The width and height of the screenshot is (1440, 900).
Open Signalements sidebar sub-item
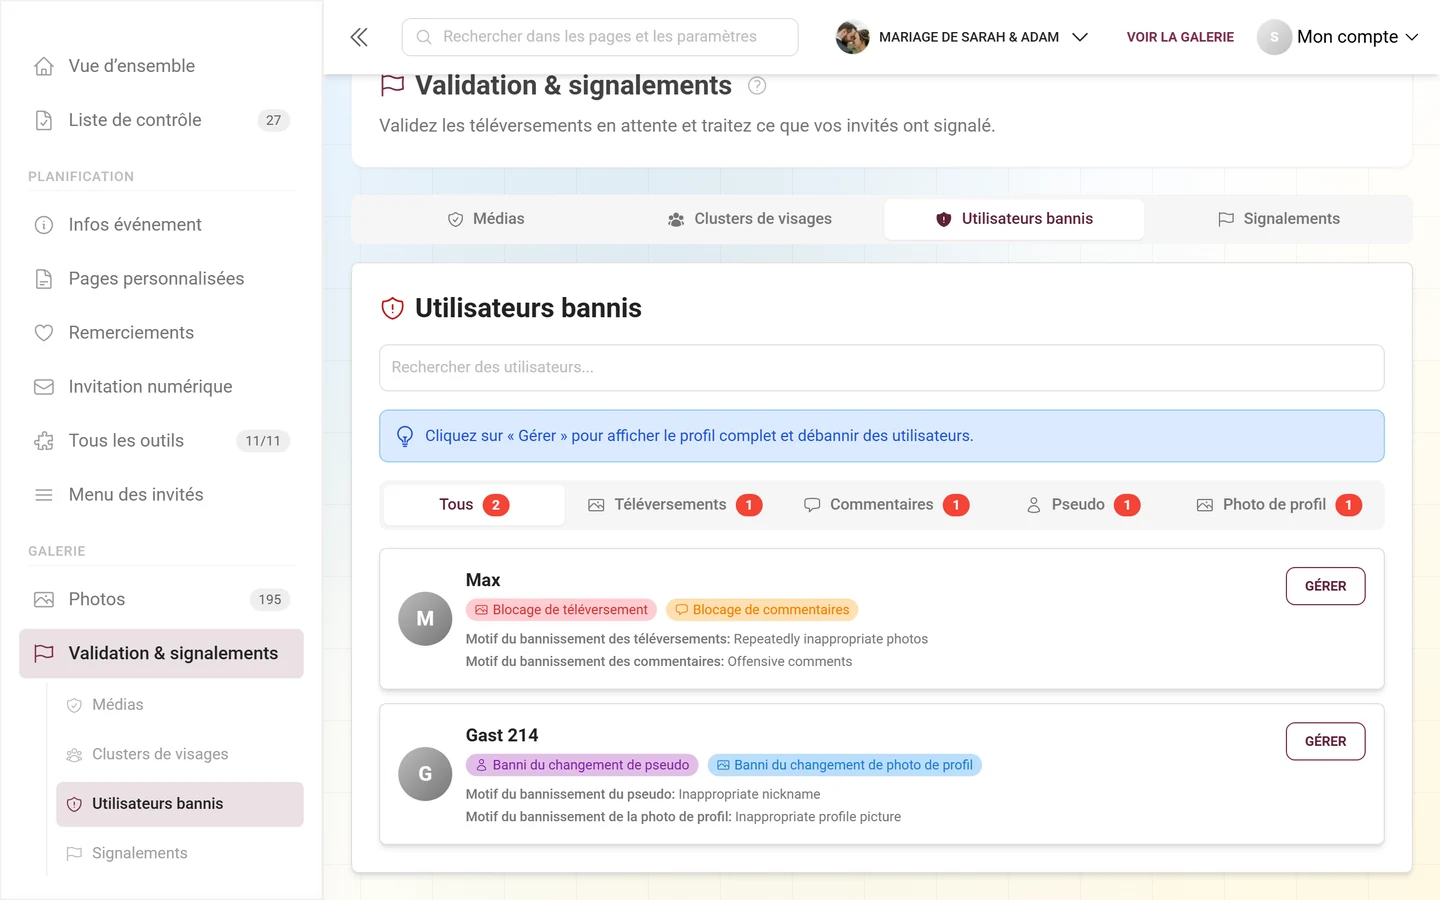click(x=180, y=853)
